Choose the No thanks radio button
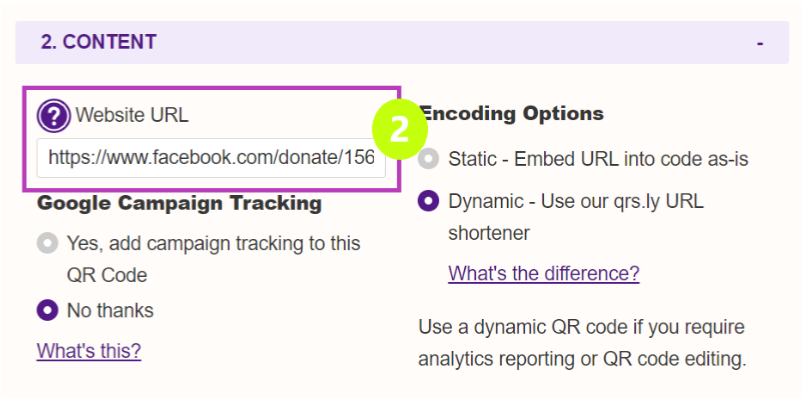Image resolution: width=805 pixels, height=401 pixels. coord(47,310)
